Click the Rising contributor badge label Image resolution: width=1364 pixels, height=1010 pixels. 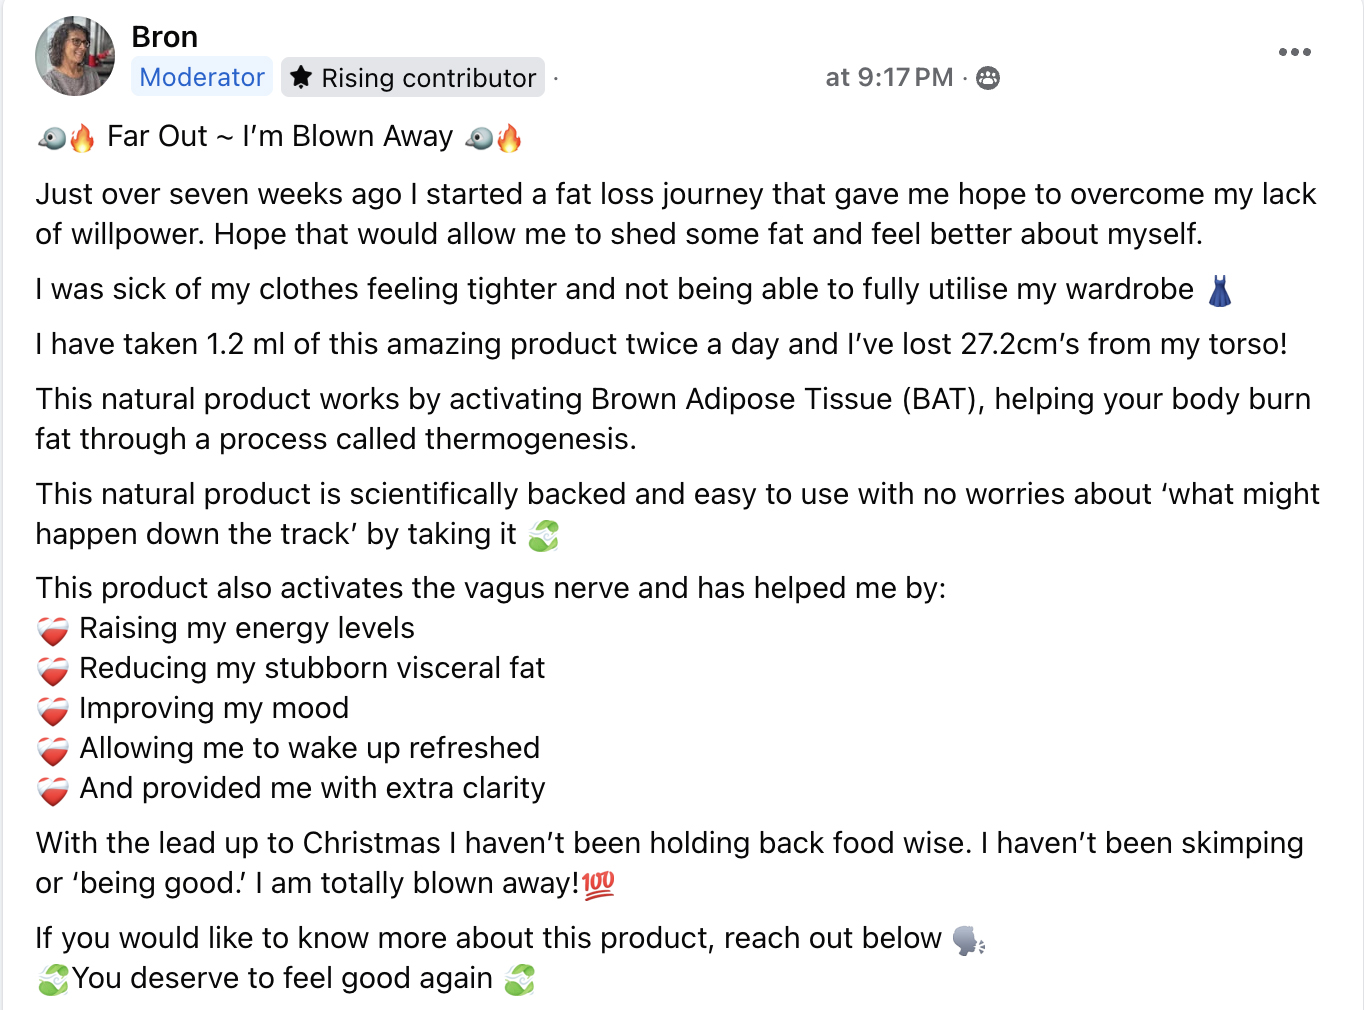click(x=428, y=78)
